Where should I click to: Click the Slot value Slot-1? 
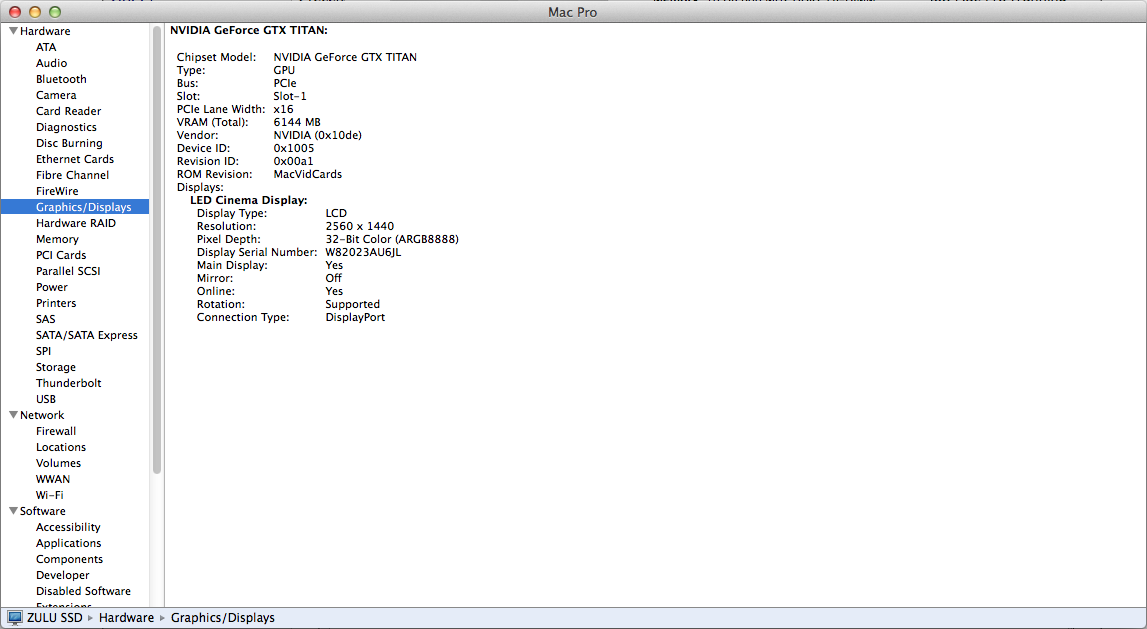coord(290,96)
